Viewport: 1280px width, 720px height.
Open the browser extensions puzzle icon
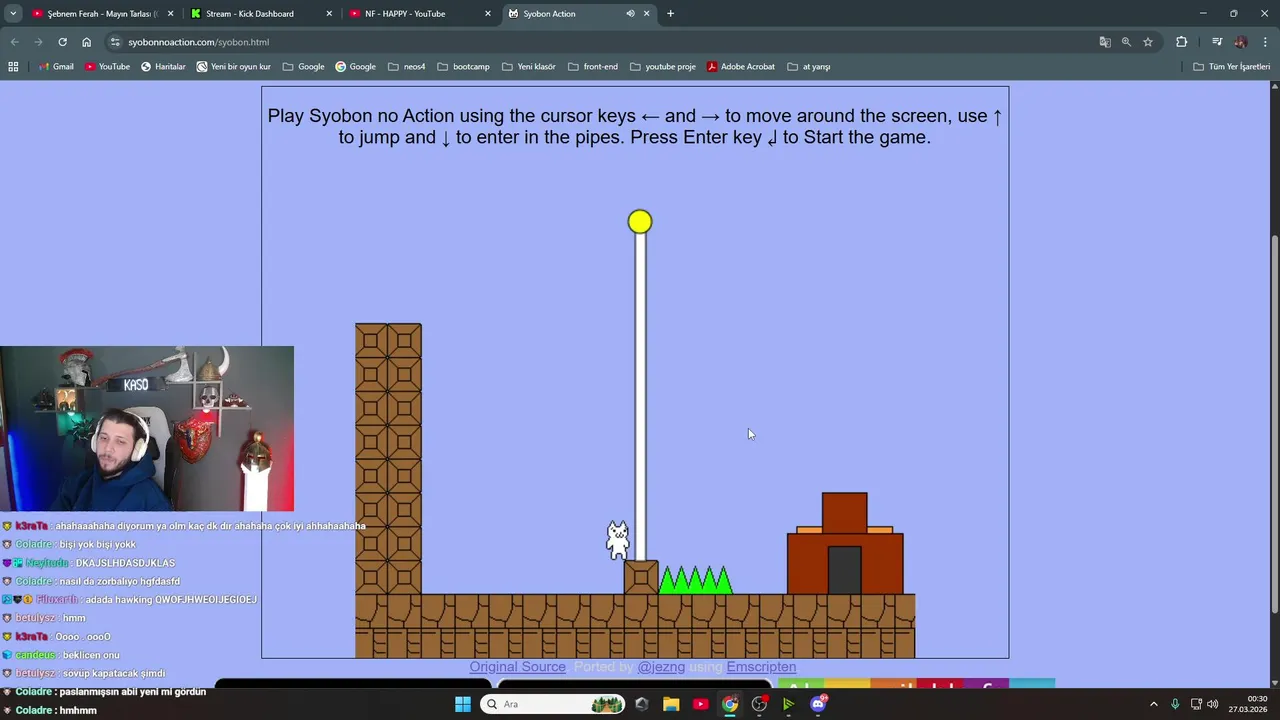(1181, 42)
